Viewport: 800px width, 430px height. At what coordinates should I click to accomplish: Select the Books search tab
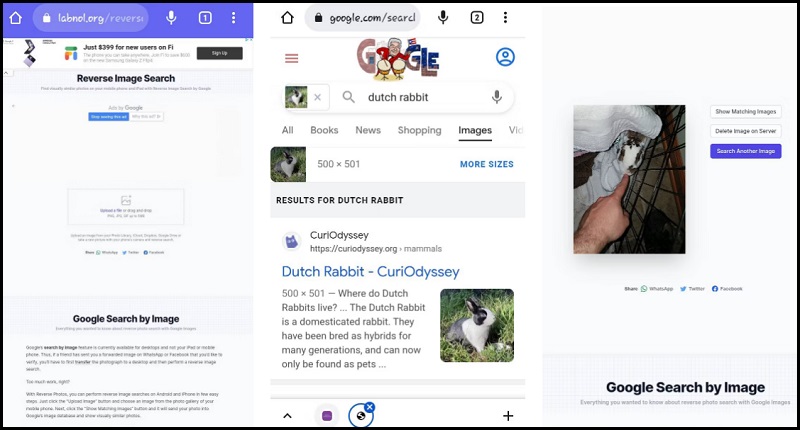point(324,130)
